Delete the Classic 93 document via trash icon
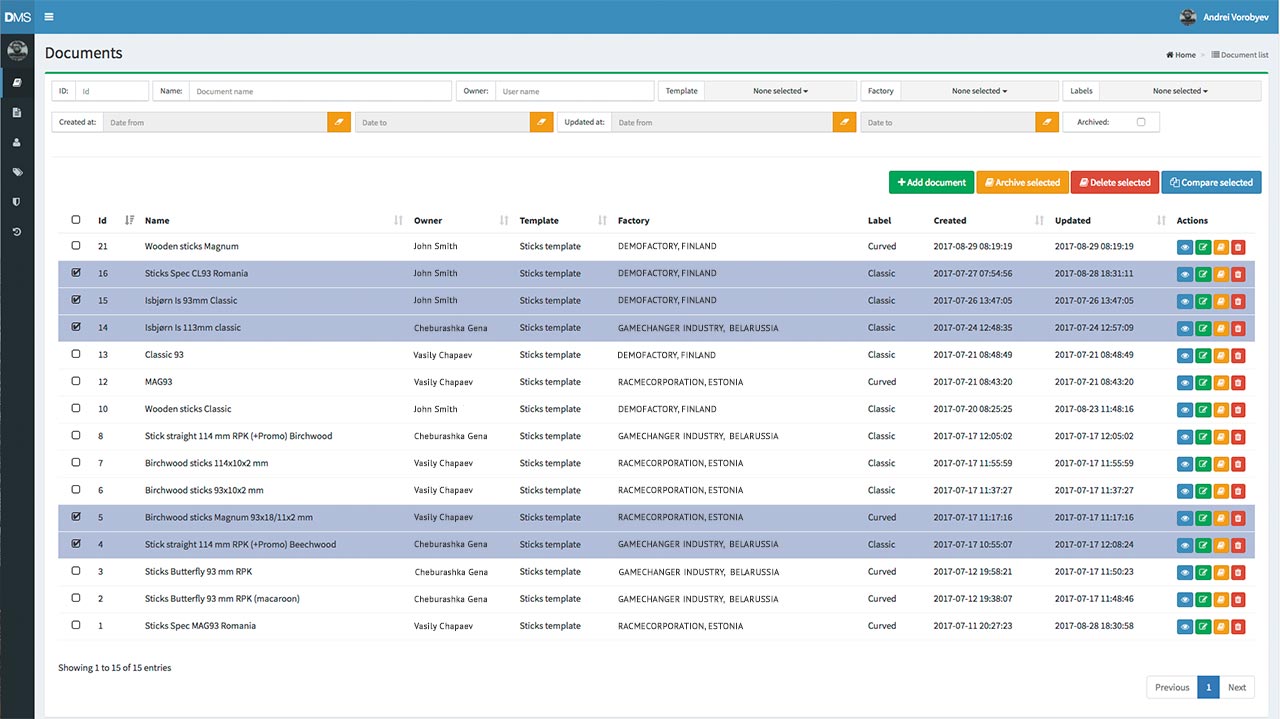The width and height of the screenshot is (1280, 719). pyautogui.click(x=1238, y=356)
